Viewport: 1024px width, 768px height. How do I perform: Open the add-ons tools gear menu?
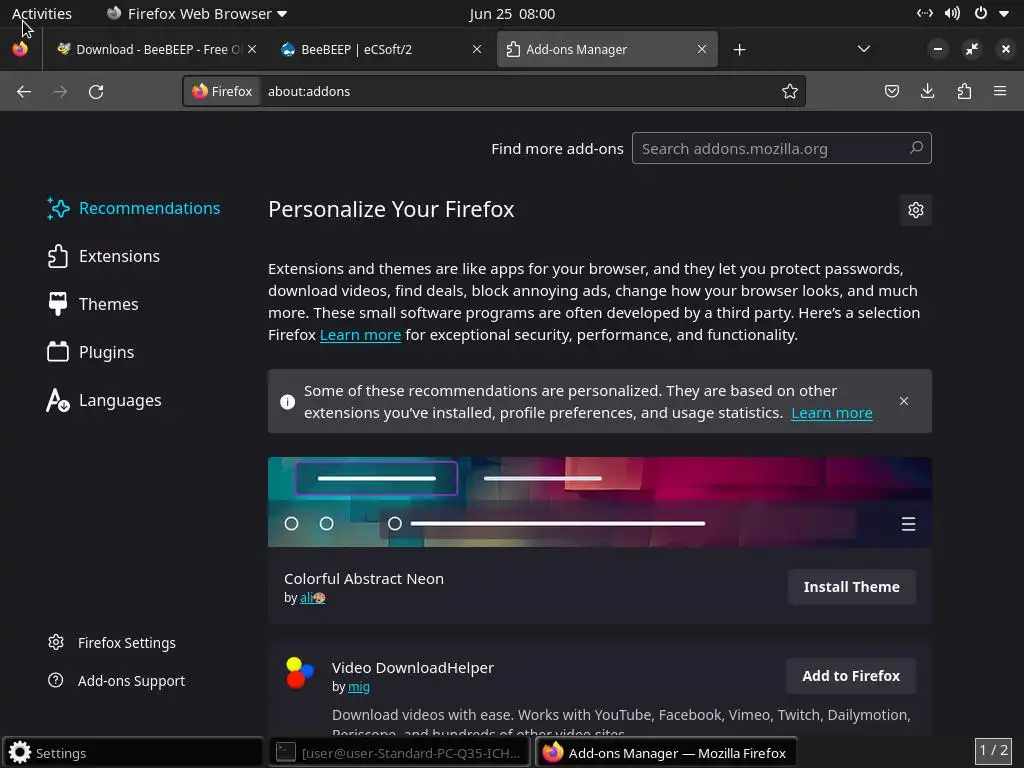pos(916,210)
